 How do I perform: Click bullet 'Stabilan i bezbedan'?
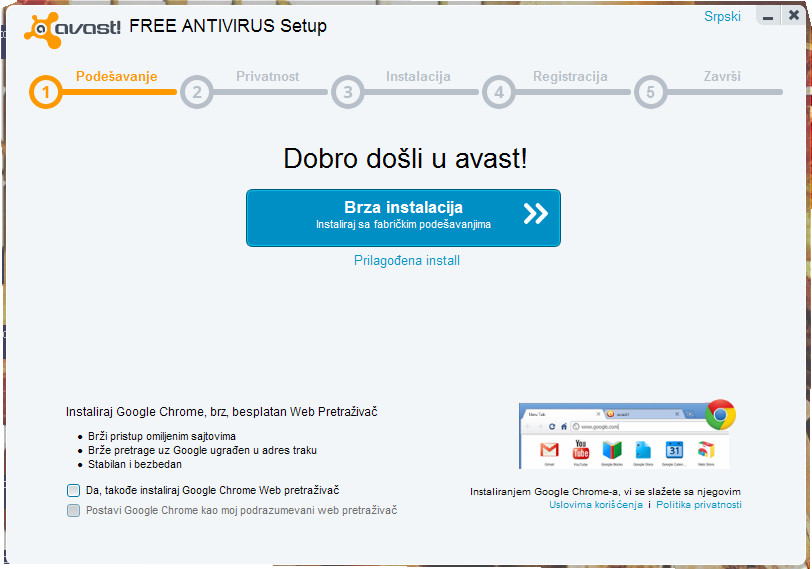tap(135, 464)
